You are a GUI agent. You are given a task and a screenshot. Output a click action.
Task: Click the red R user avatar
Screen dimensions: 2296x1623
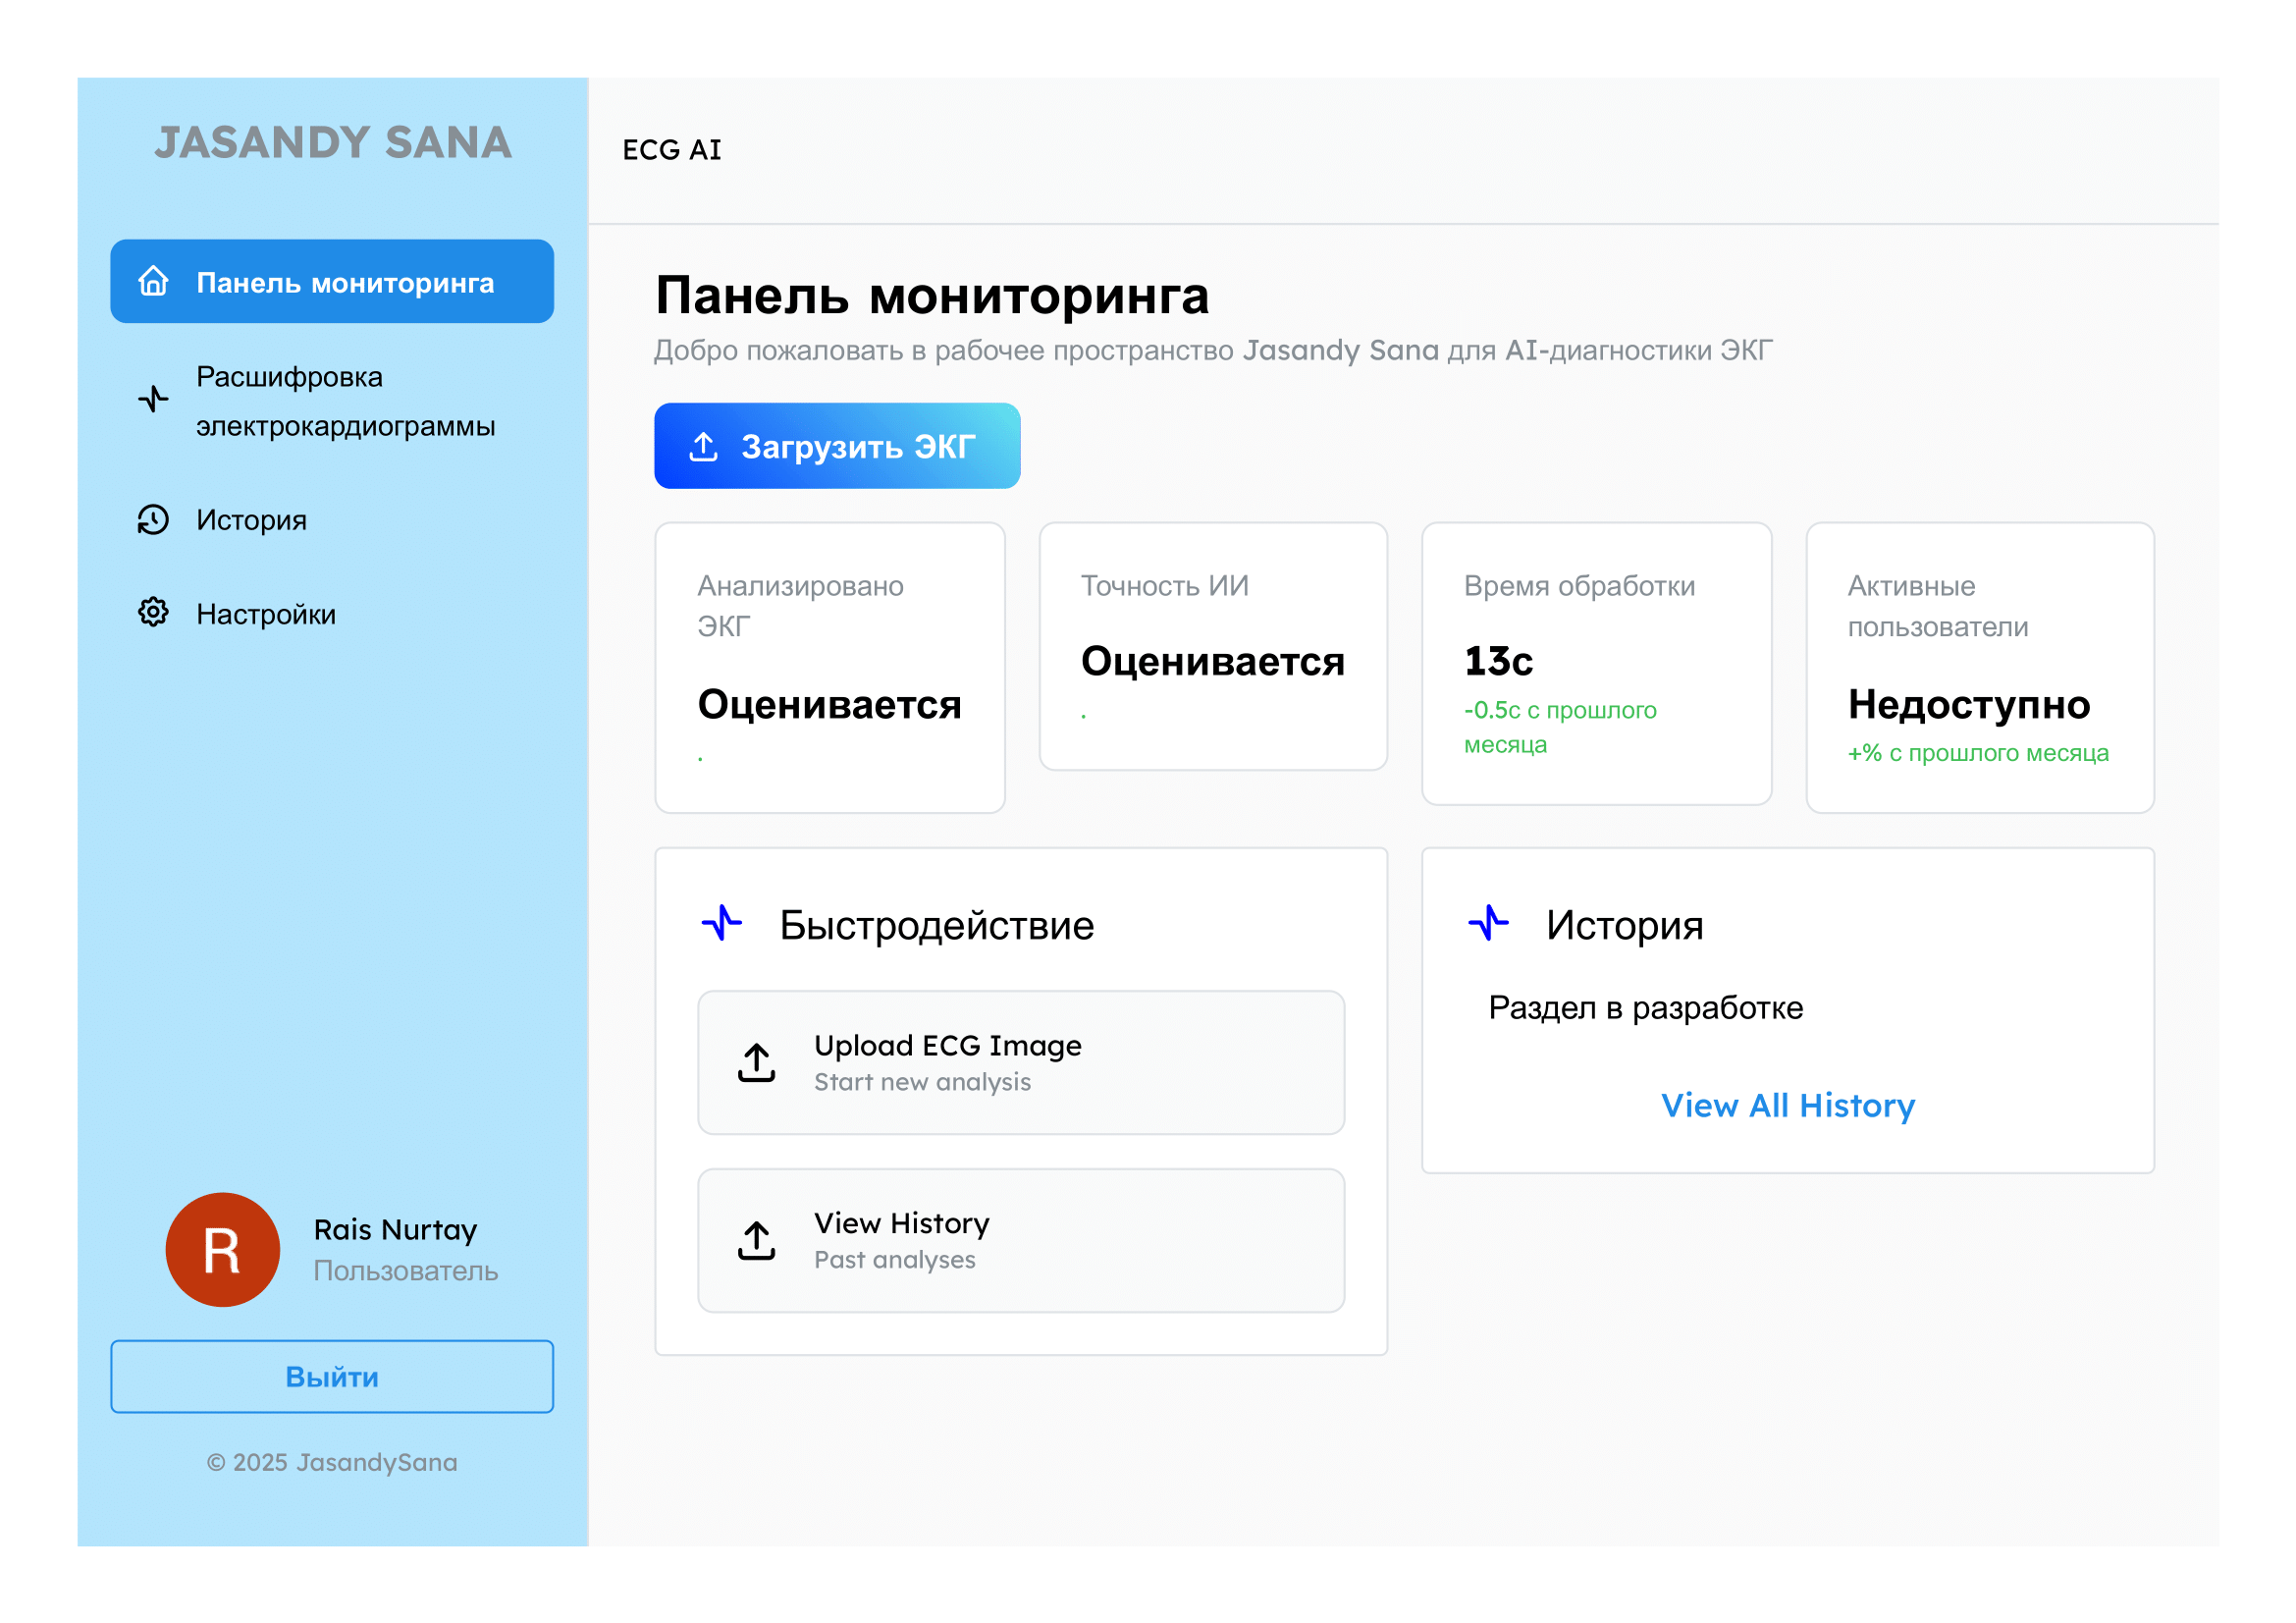click(x=222, y=1250)
